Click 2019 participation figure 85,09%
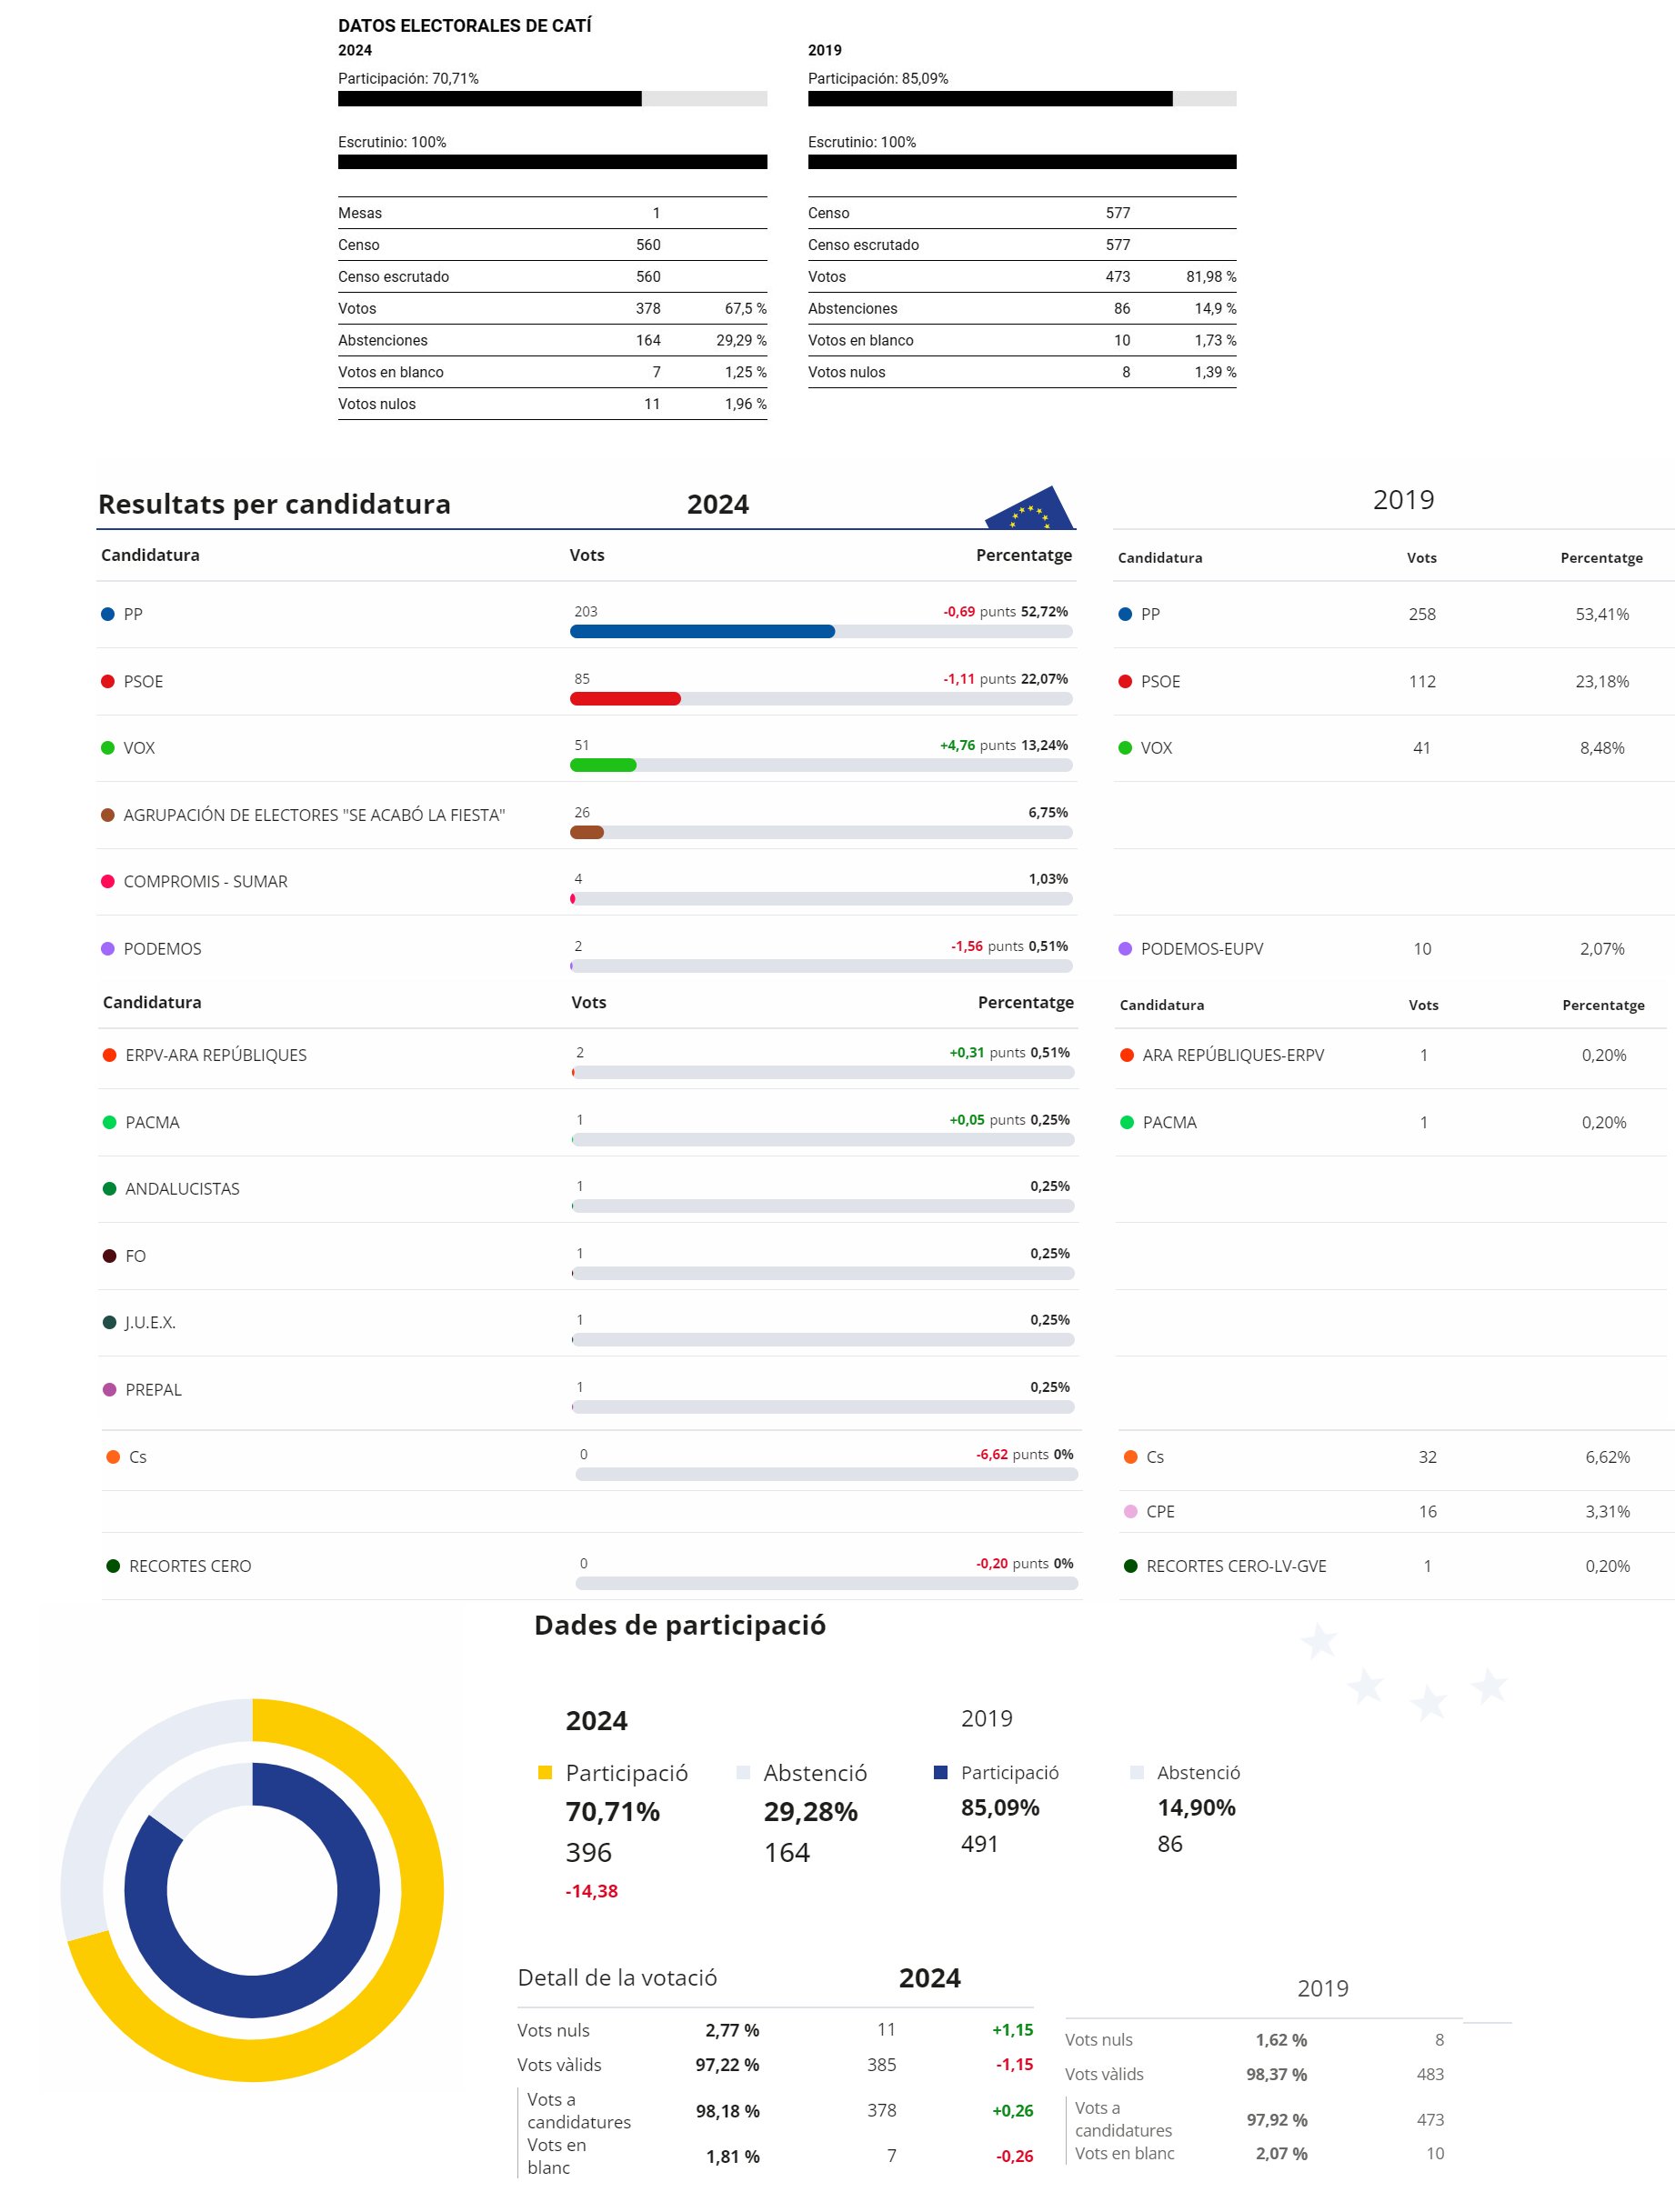Screen dimensions: 1675x2212 1000,1807
